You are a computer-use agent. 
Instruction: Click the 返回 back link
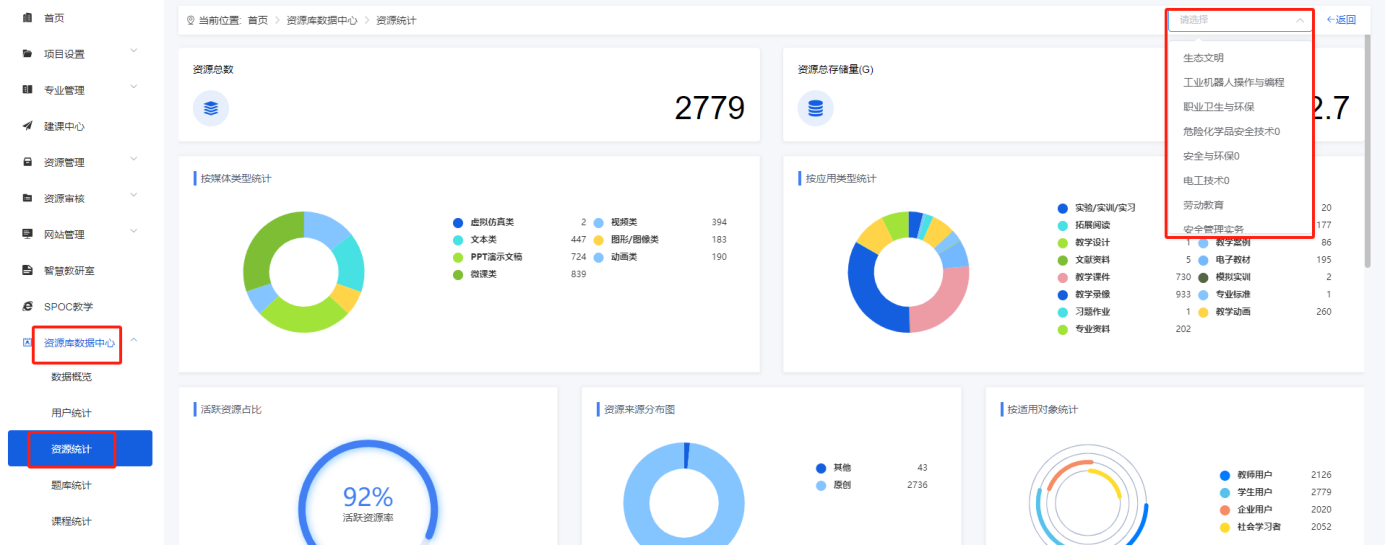[1341, 20]
